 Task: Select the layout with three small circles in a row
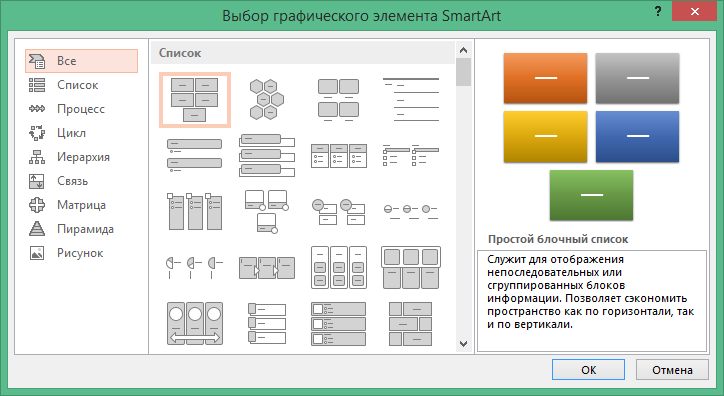(x=410, y=211)
